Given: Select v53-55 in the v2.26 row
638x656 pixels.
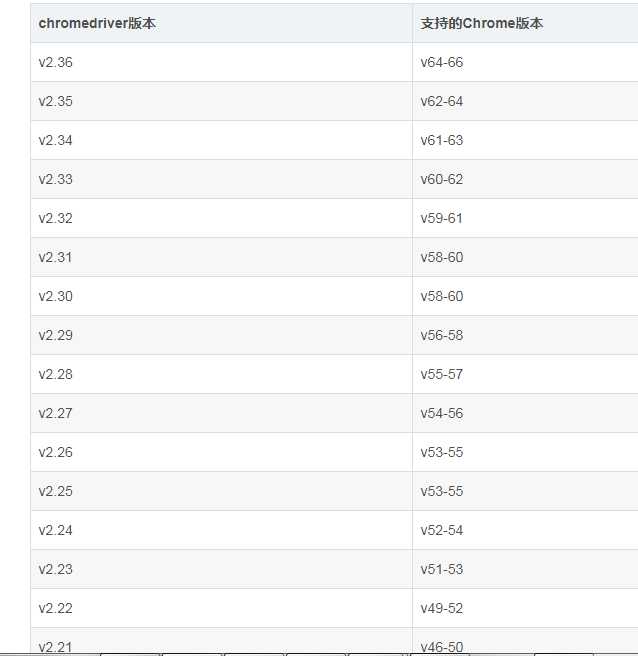Looking at the screenshot, I should pyautogui.click(x=525, y=452).
